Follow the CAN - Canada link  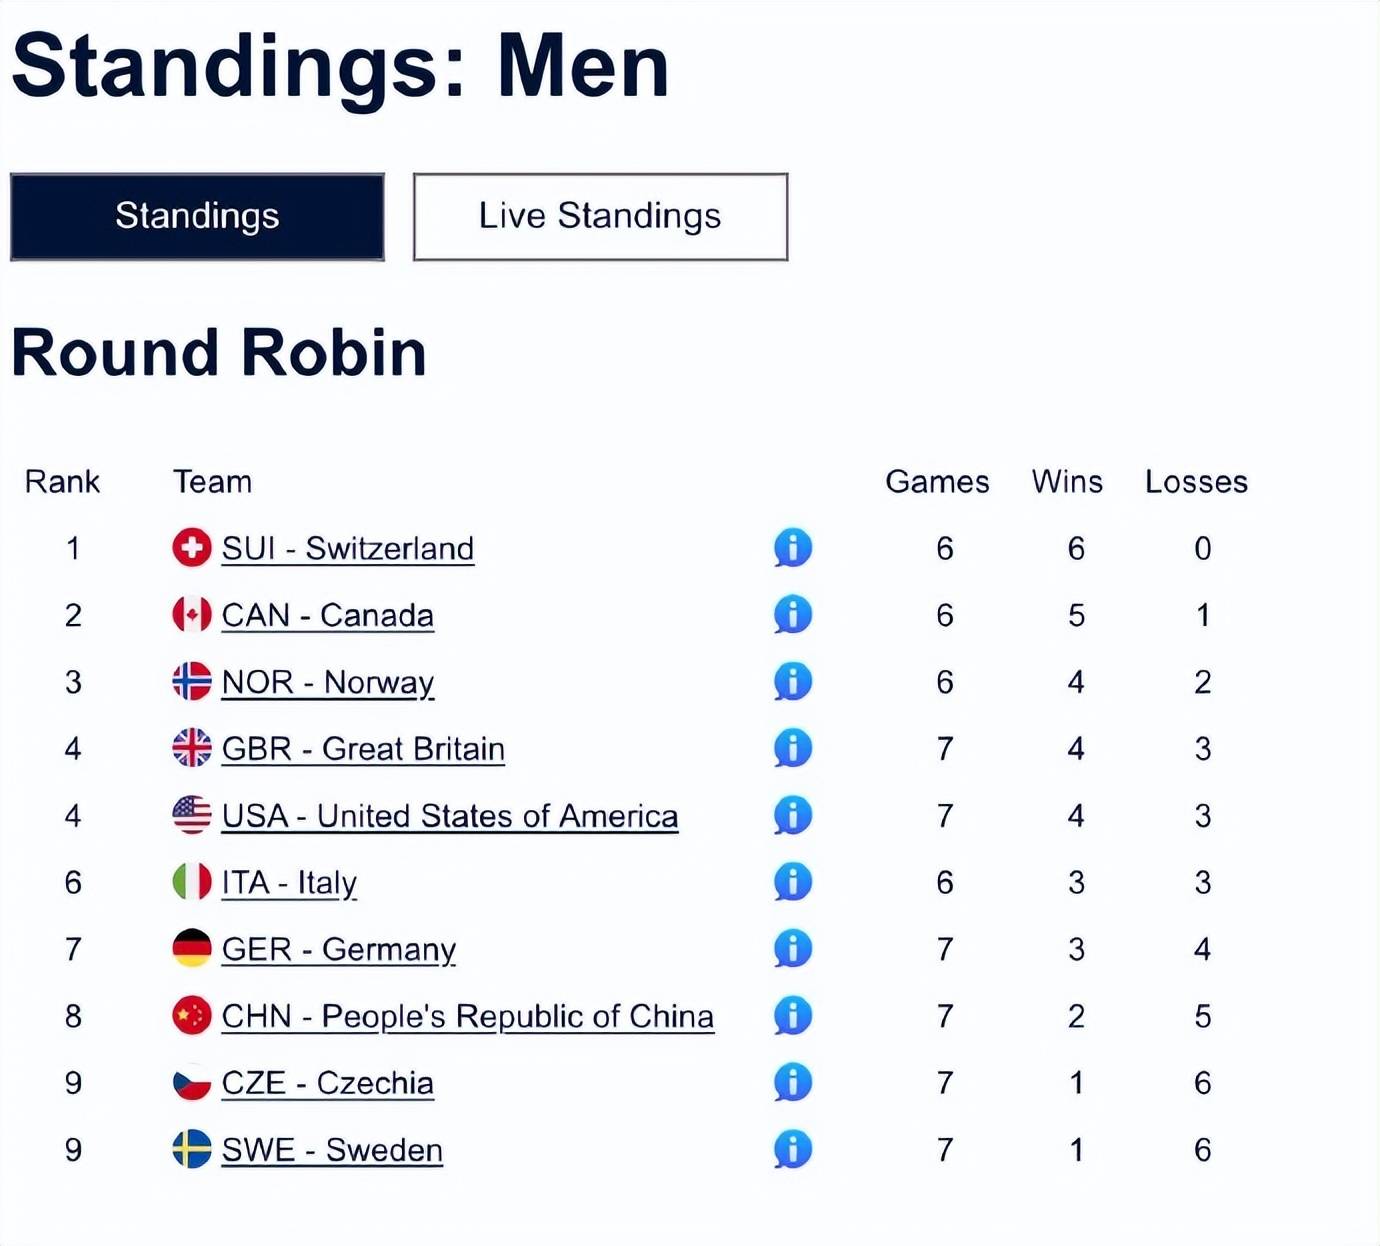click(327, 616)
